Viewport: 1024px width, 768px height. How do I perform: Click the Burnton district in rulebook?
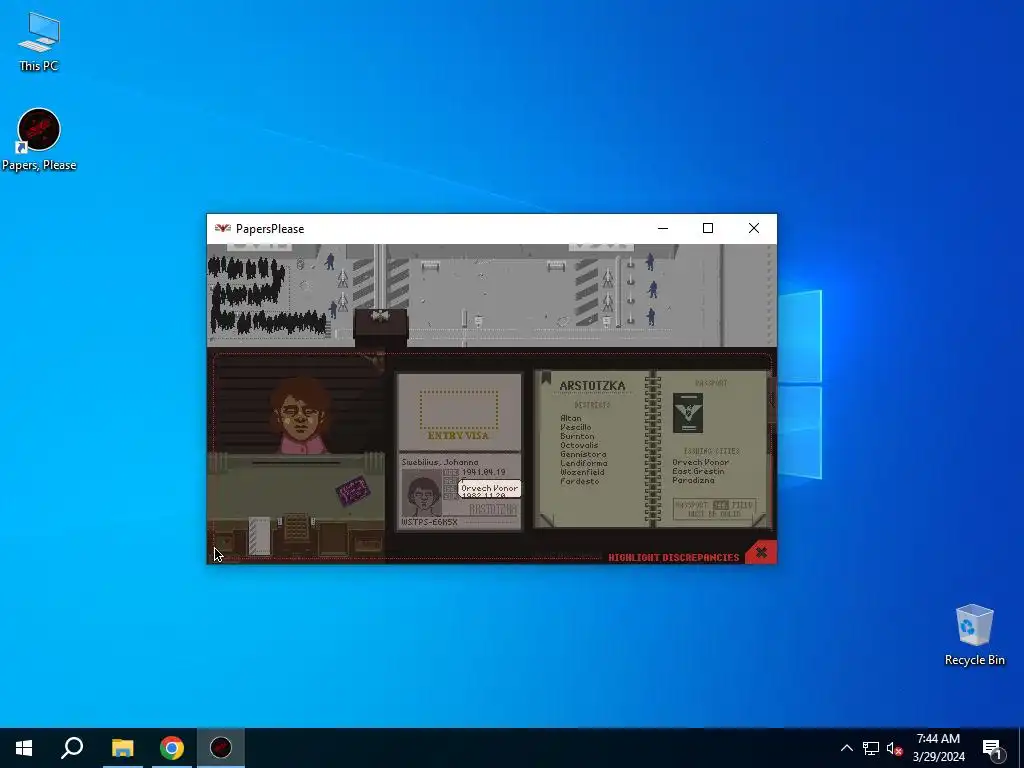tap(577, 436)
